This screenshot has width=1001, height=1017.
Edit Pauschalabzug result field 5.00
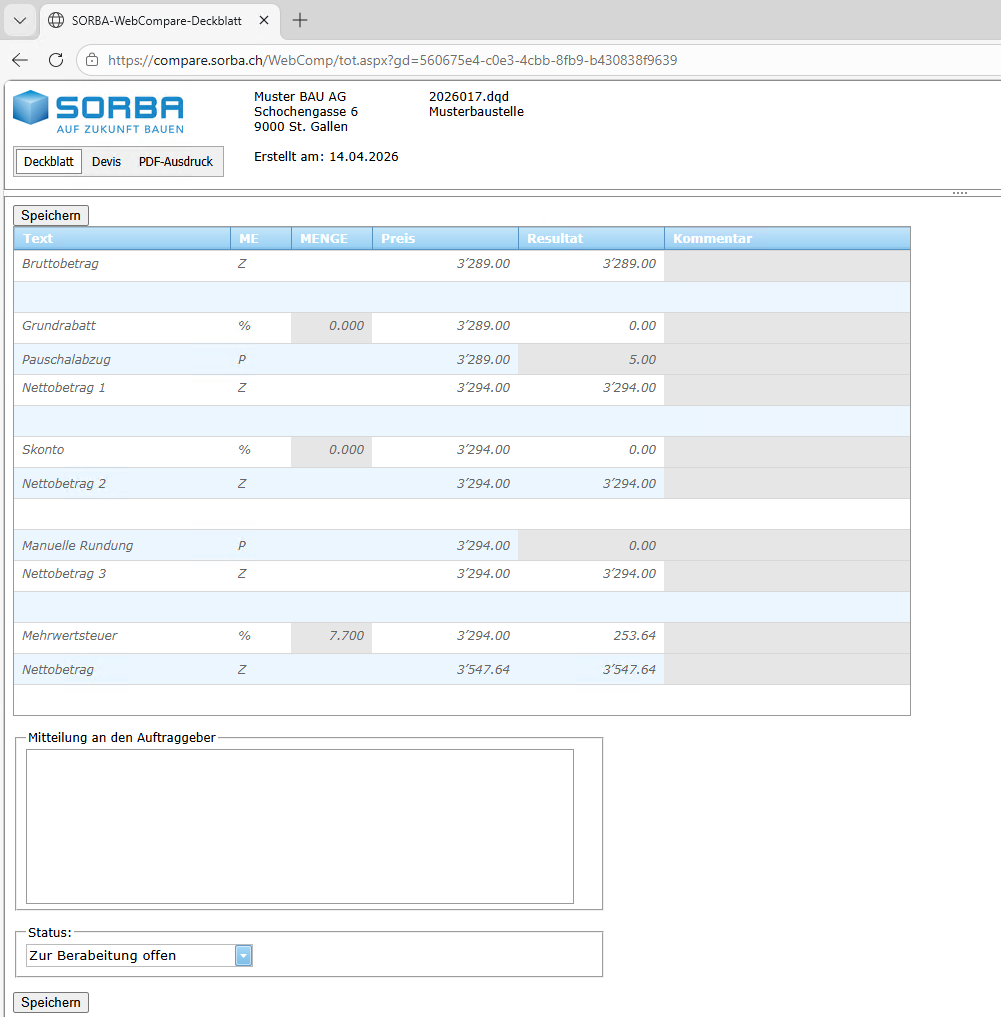591,359
